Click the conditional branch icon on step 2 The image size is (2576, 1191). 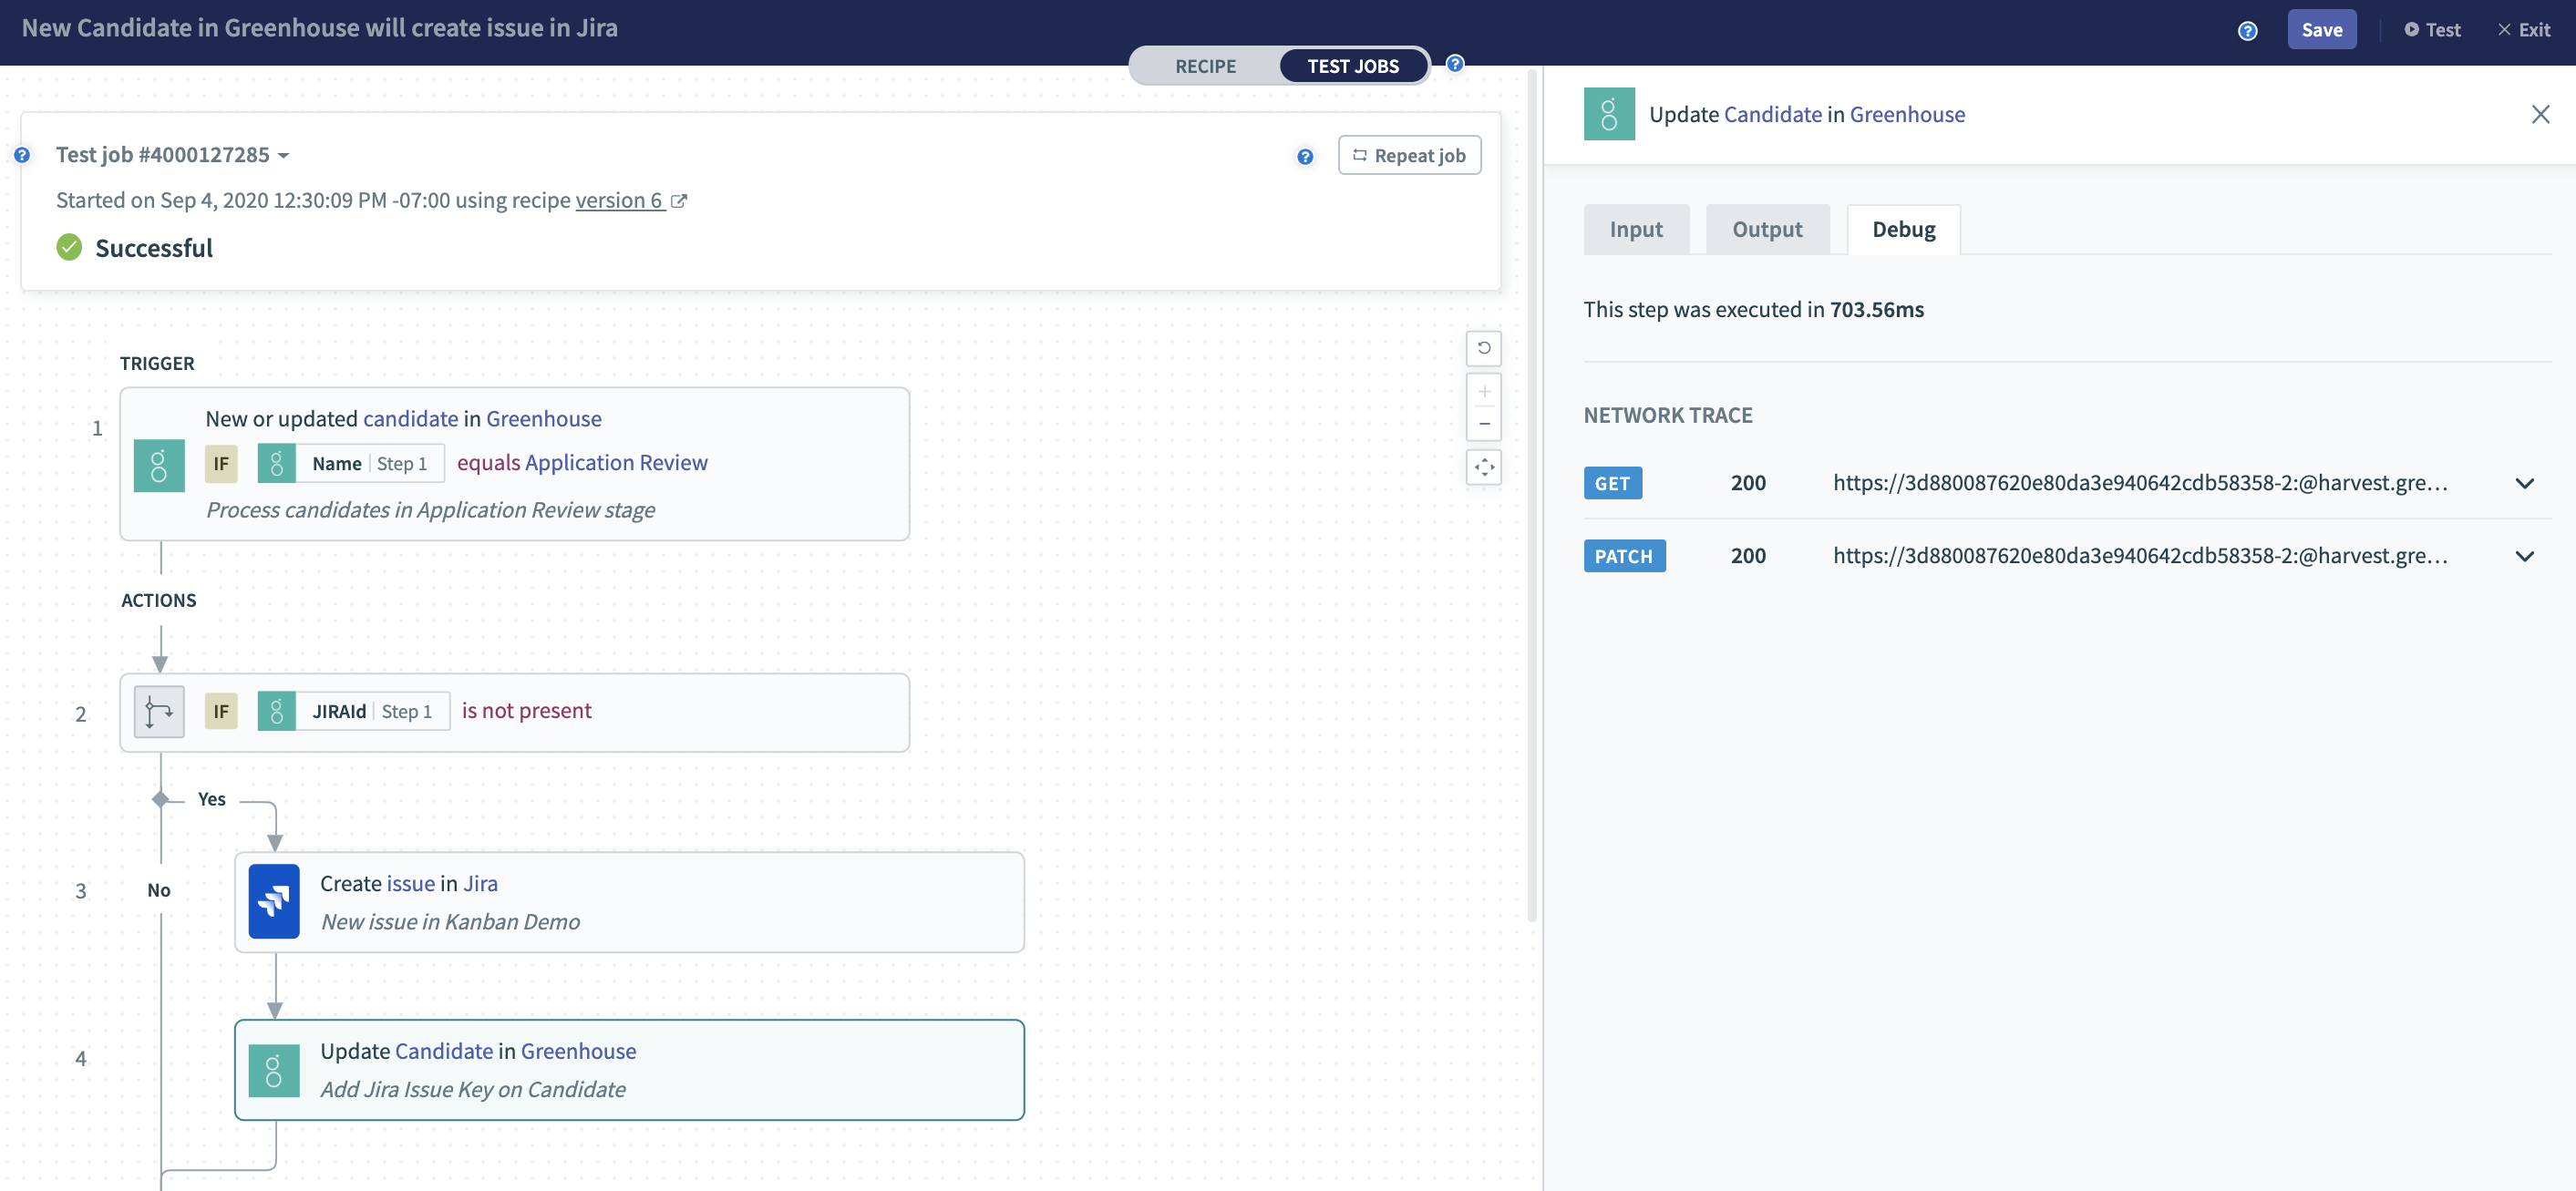pyautogui.click(x=159, y=711)
